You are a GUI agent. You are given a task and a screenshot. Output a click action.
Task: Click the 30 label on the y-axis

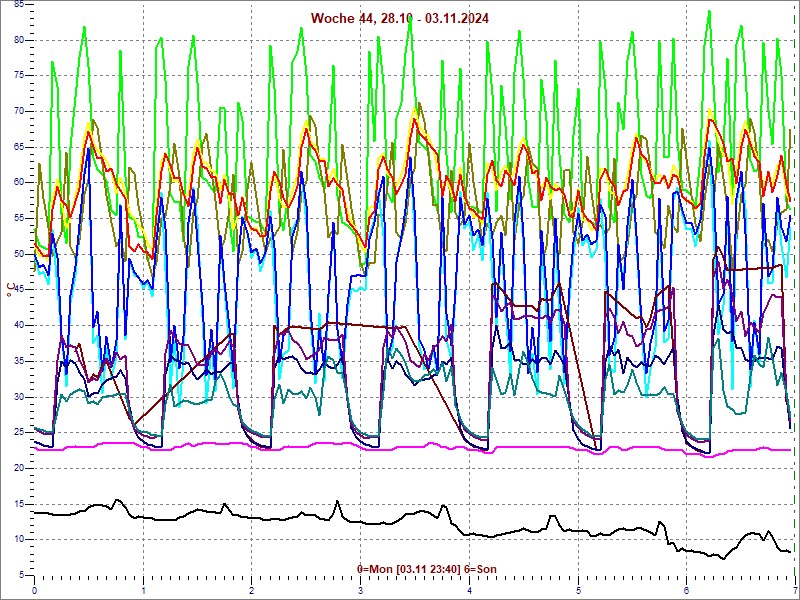[19, 397]
